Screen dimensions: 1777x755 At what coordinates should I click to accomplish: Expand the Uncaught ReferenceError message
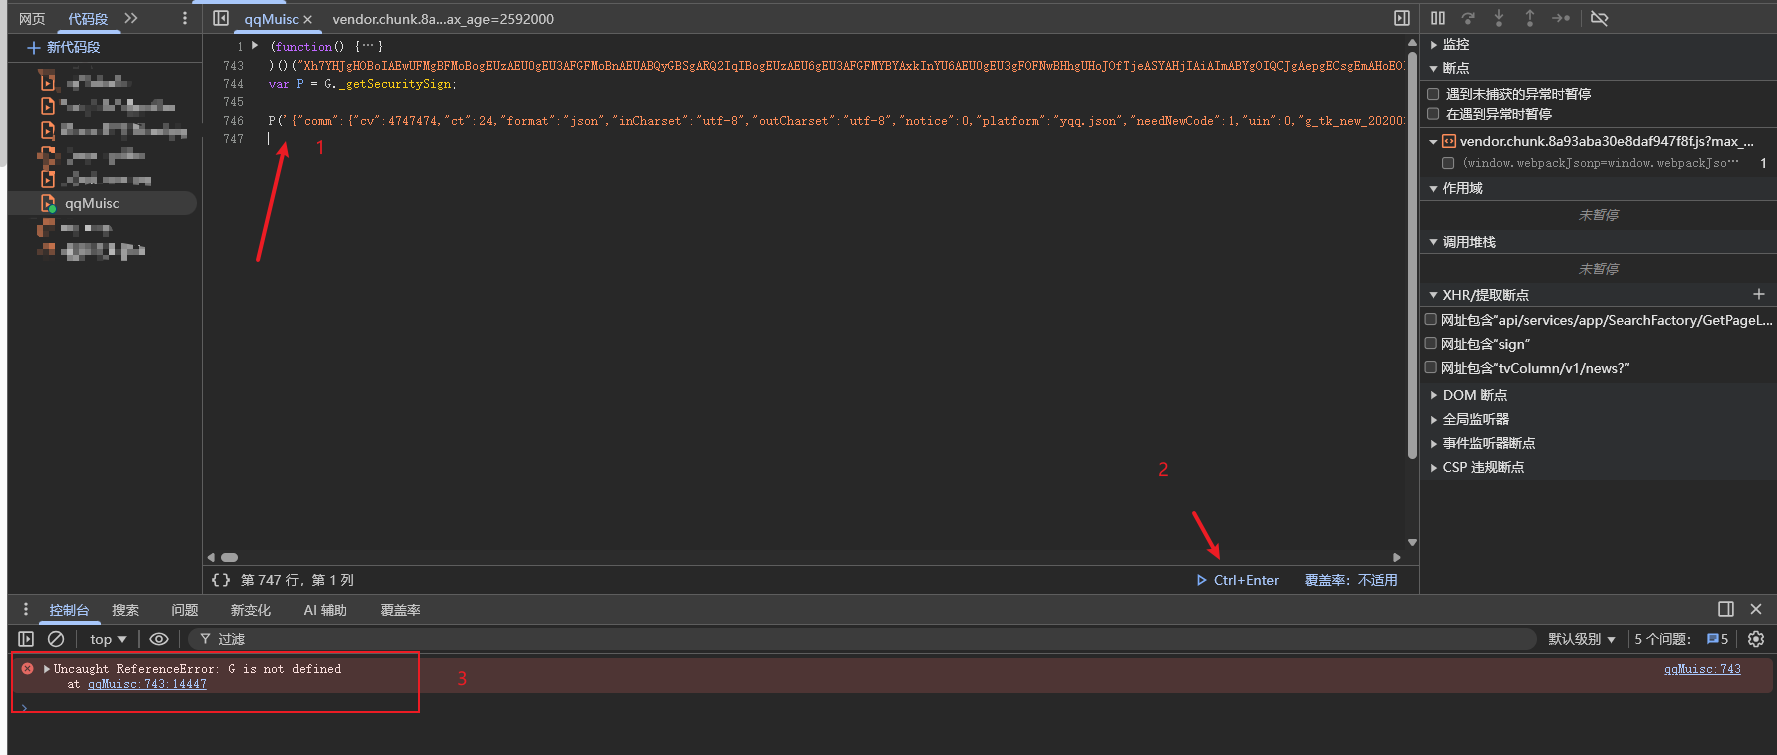[46, 669]
